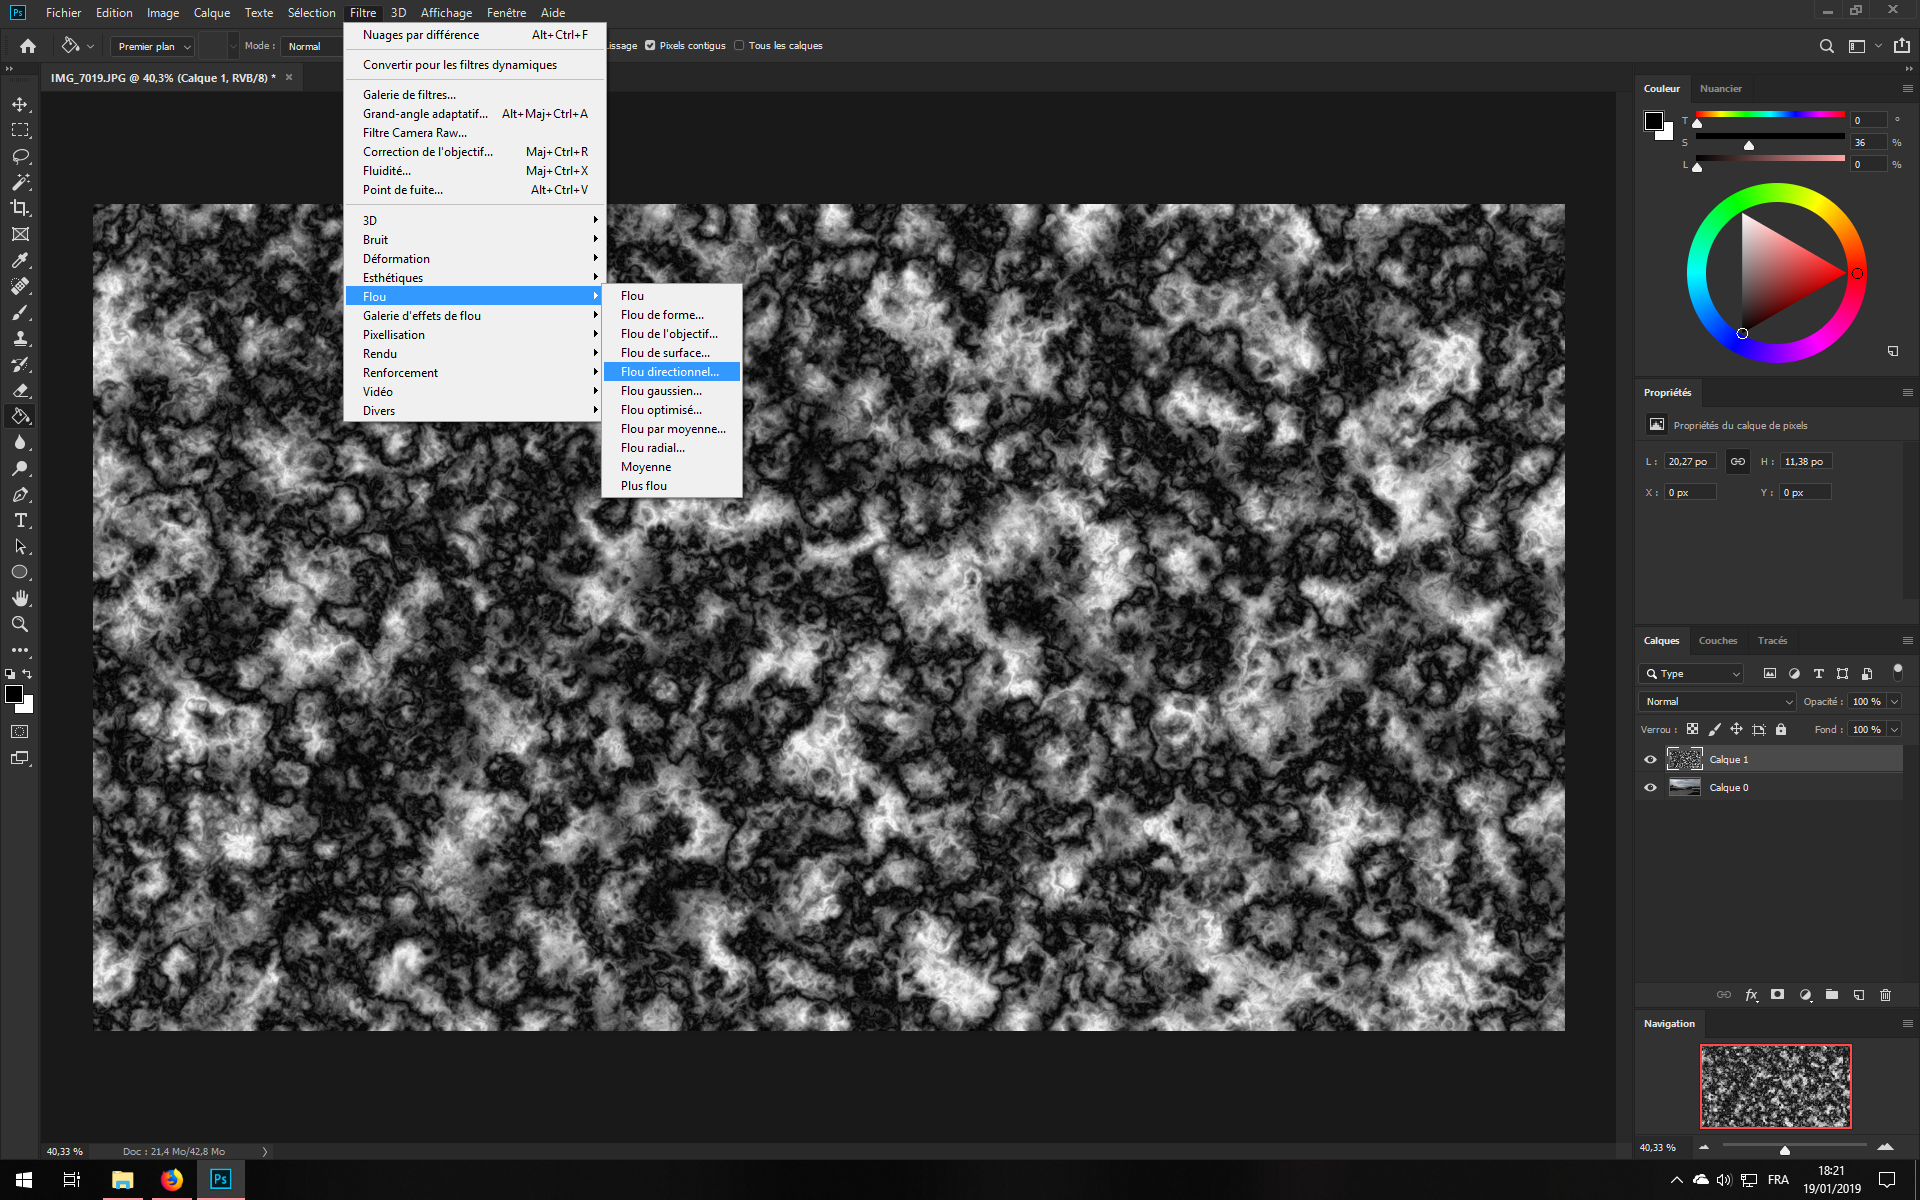
Task: Click the delete layer trash icon
Action: (x=1885, y=995)
